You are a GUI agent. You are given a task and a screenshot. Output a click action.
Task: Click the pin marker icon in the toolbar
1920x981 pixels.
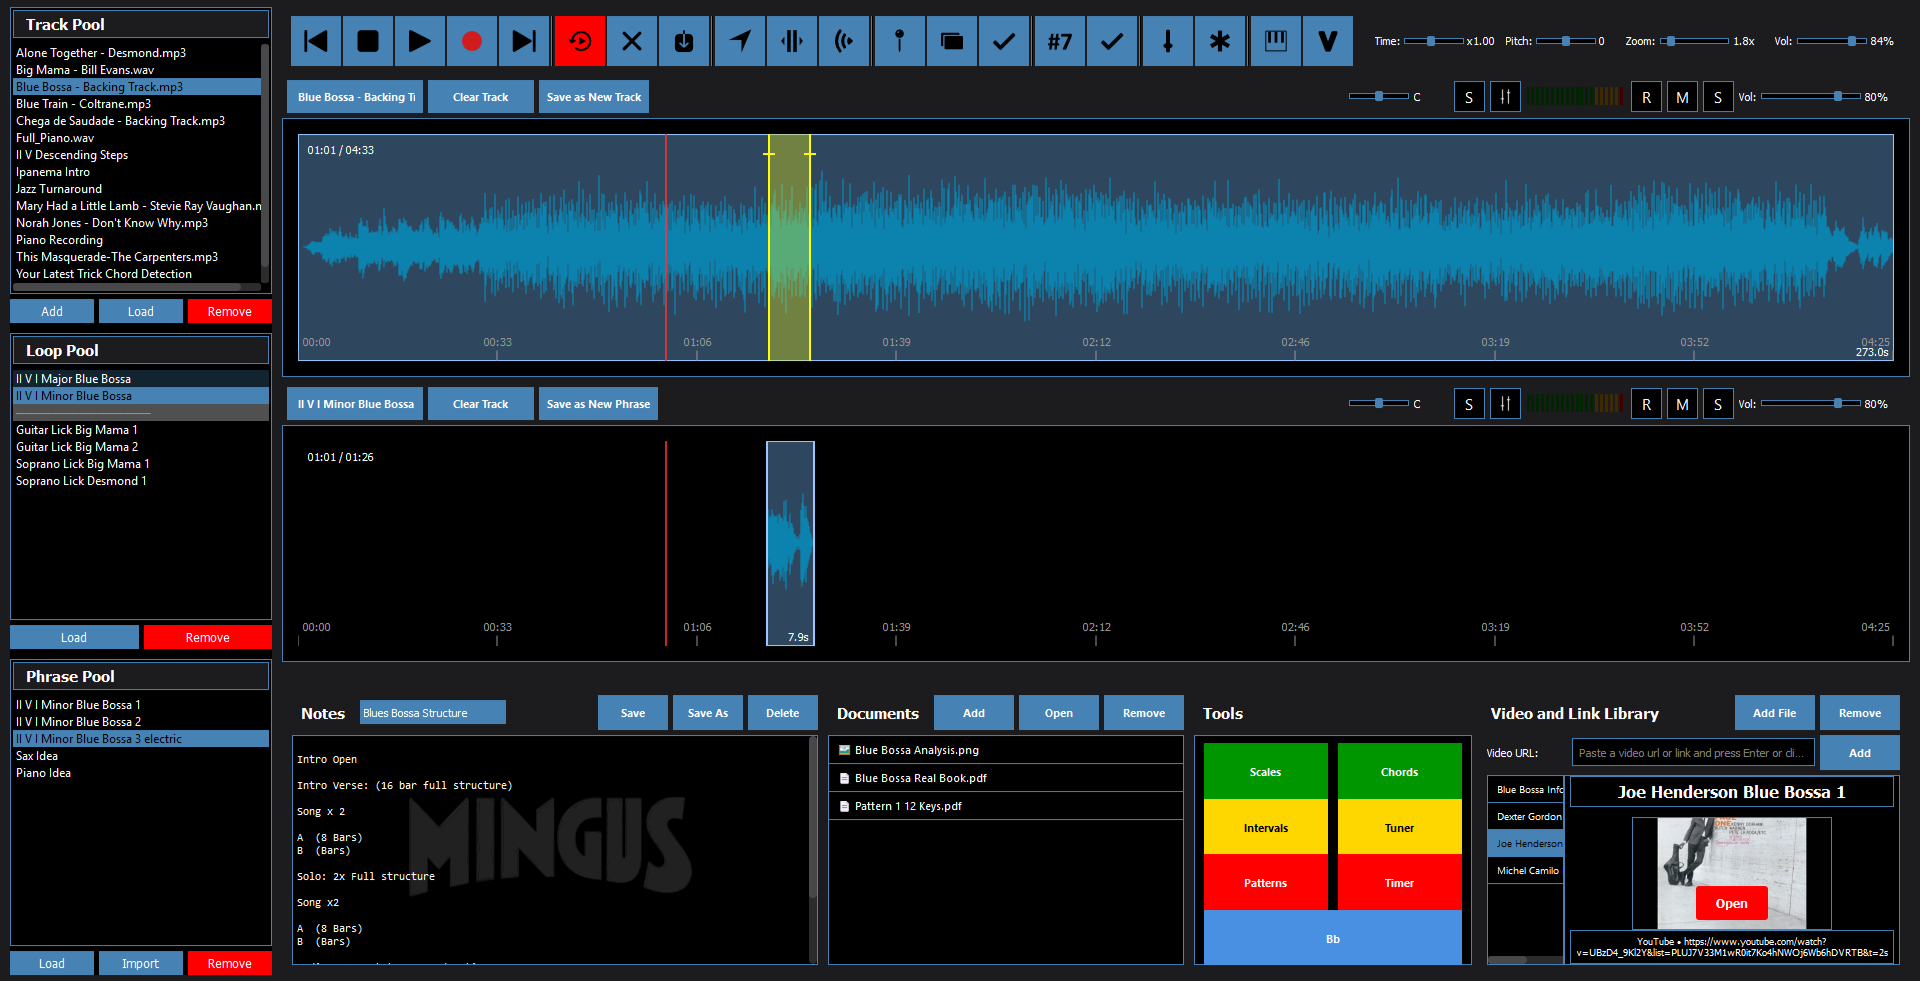coord(899,41)
